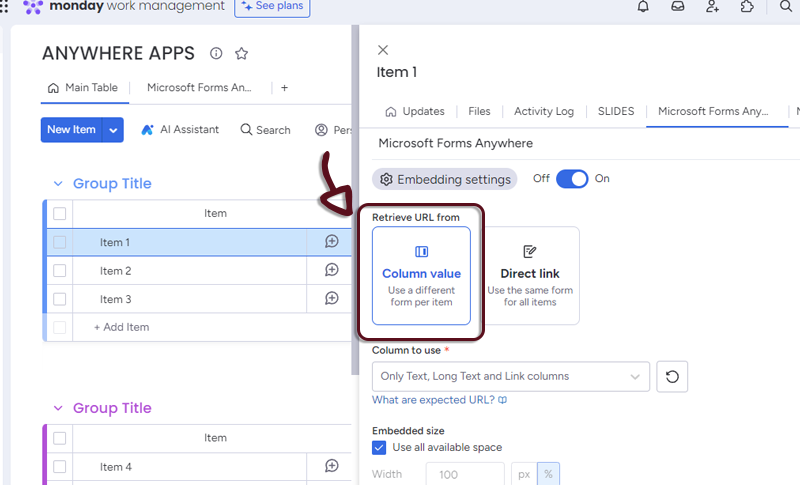Switch to the Activity Log tab
The image size is (800, 485).
click(x=544, y=112)
